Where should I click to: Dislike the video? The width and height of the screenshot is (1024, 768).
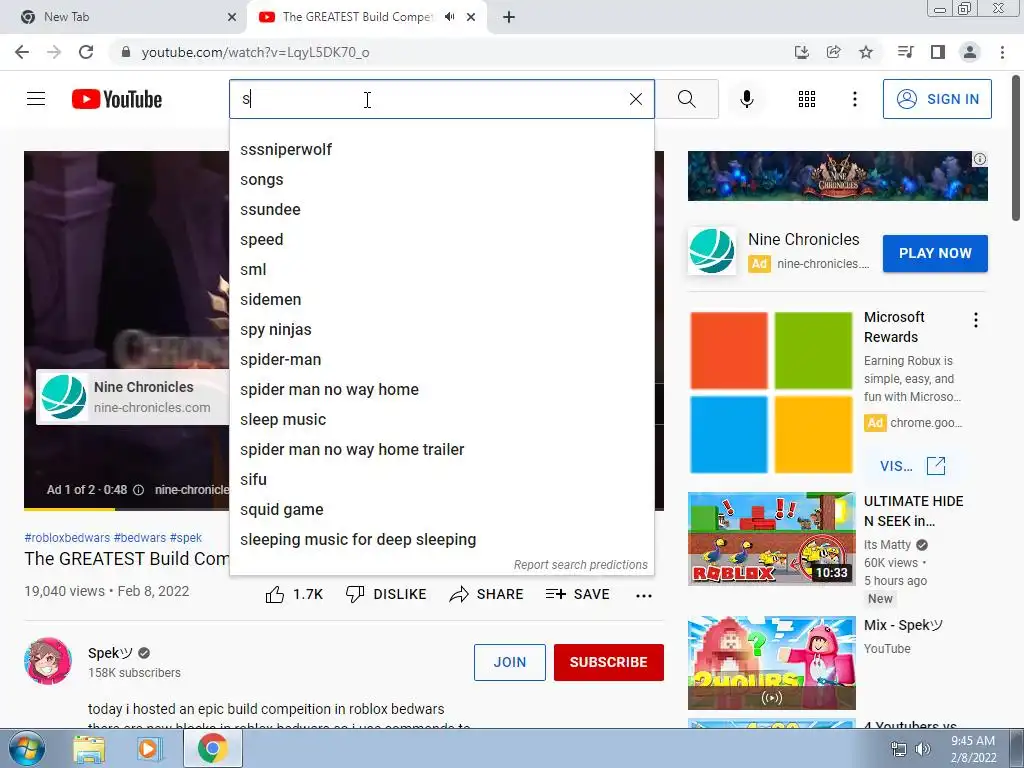point(385,594)
